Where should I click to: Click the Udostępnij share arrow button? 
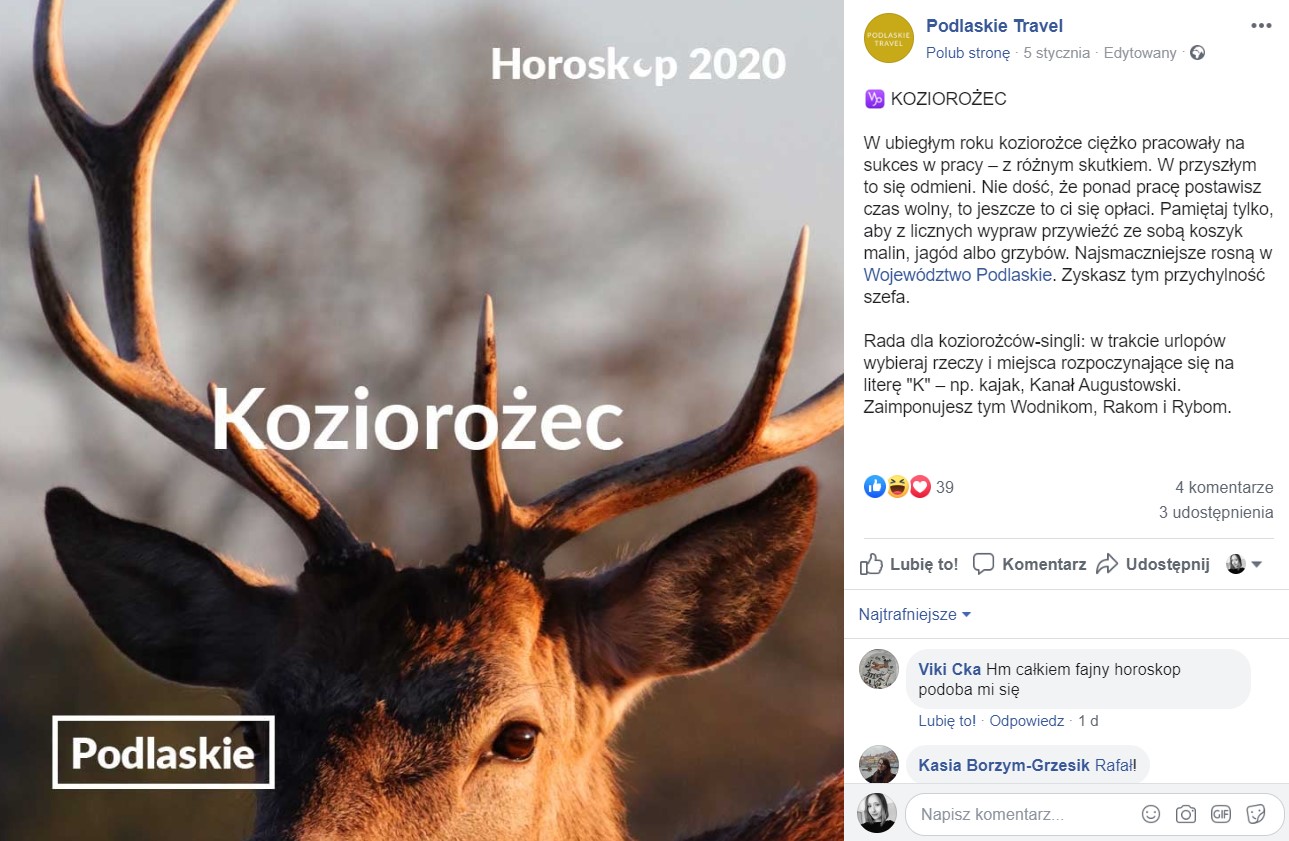[x=1153, y=564]
